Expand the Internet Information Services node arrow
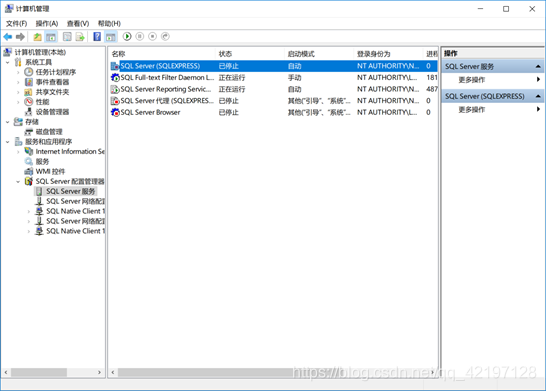546x391 pixels. coord(18,152)
